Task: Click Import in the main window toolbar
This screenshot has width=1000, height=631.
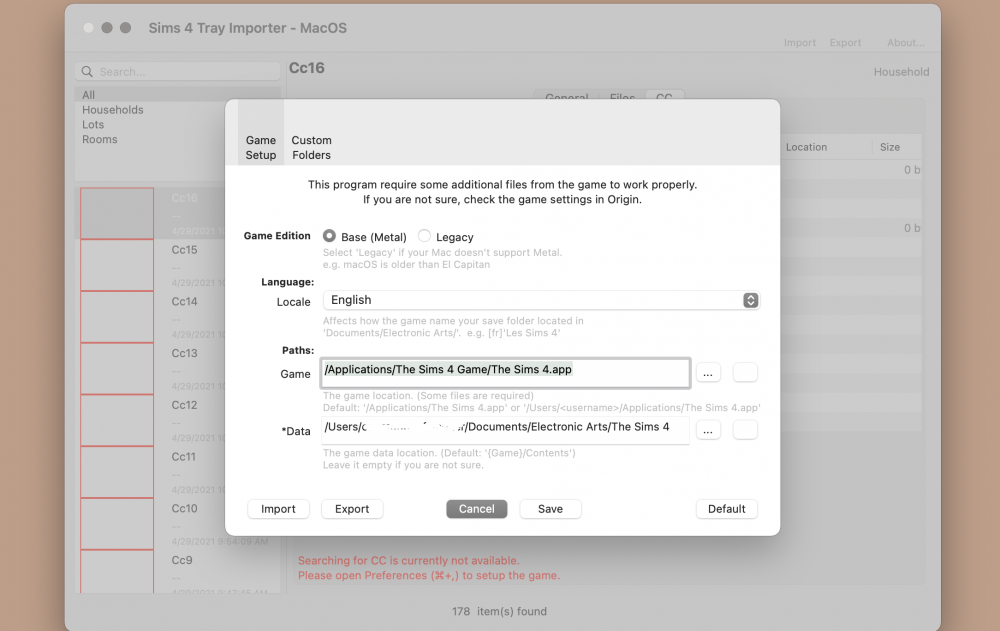Action: [x=800, y=43]
